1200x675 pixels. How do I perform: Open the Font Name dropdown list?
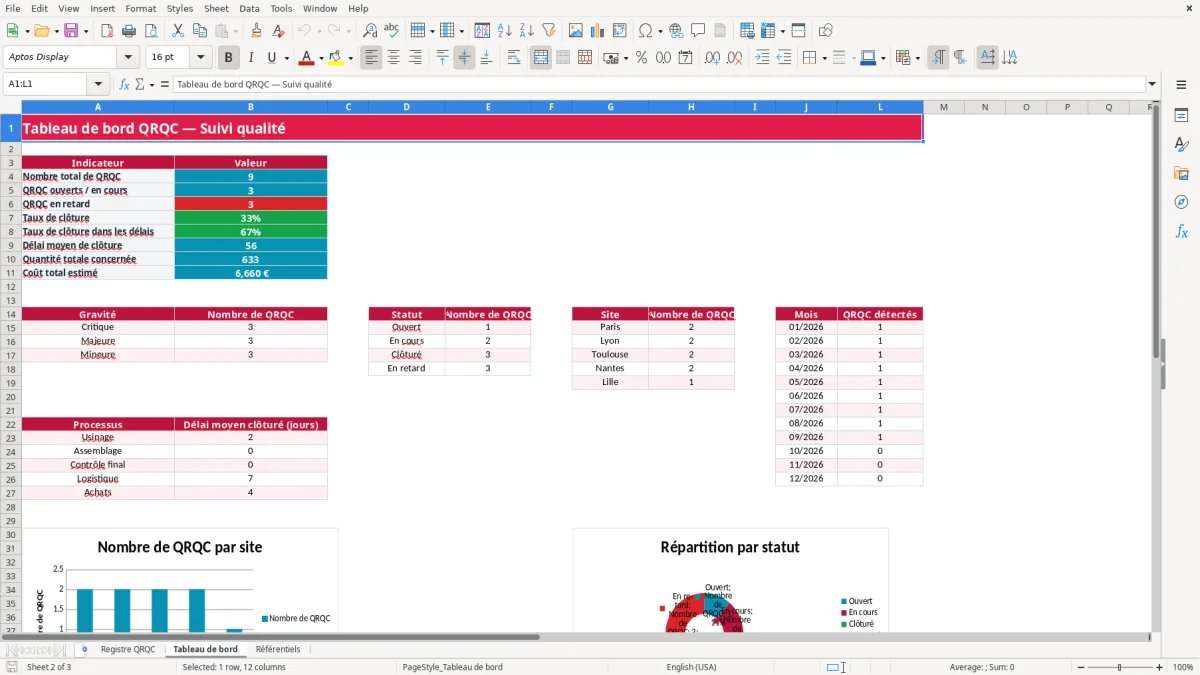pyautogui.click(x=128, y=58)
